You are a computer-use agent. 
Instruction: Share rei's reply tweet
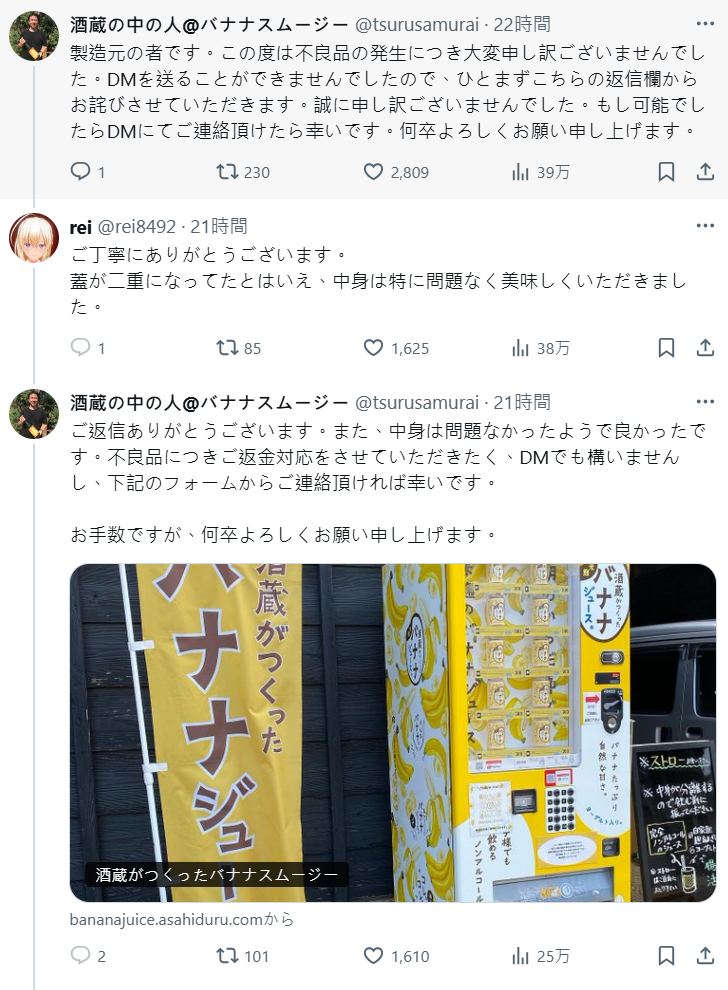click(705, 348)
